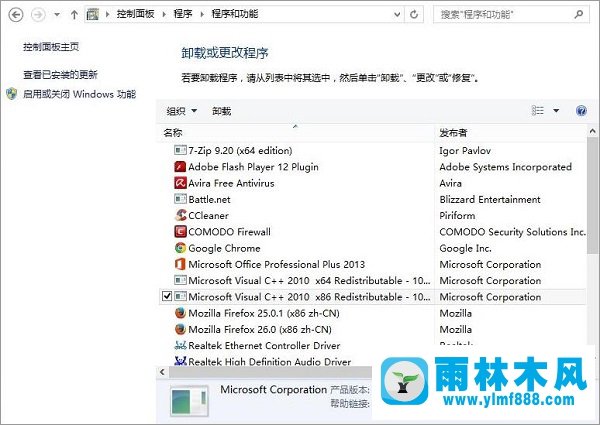Click the Mozilla Firefox 25.0.1 icon
The height and width of the screenshot is (425, 600).
click(180, 313)
